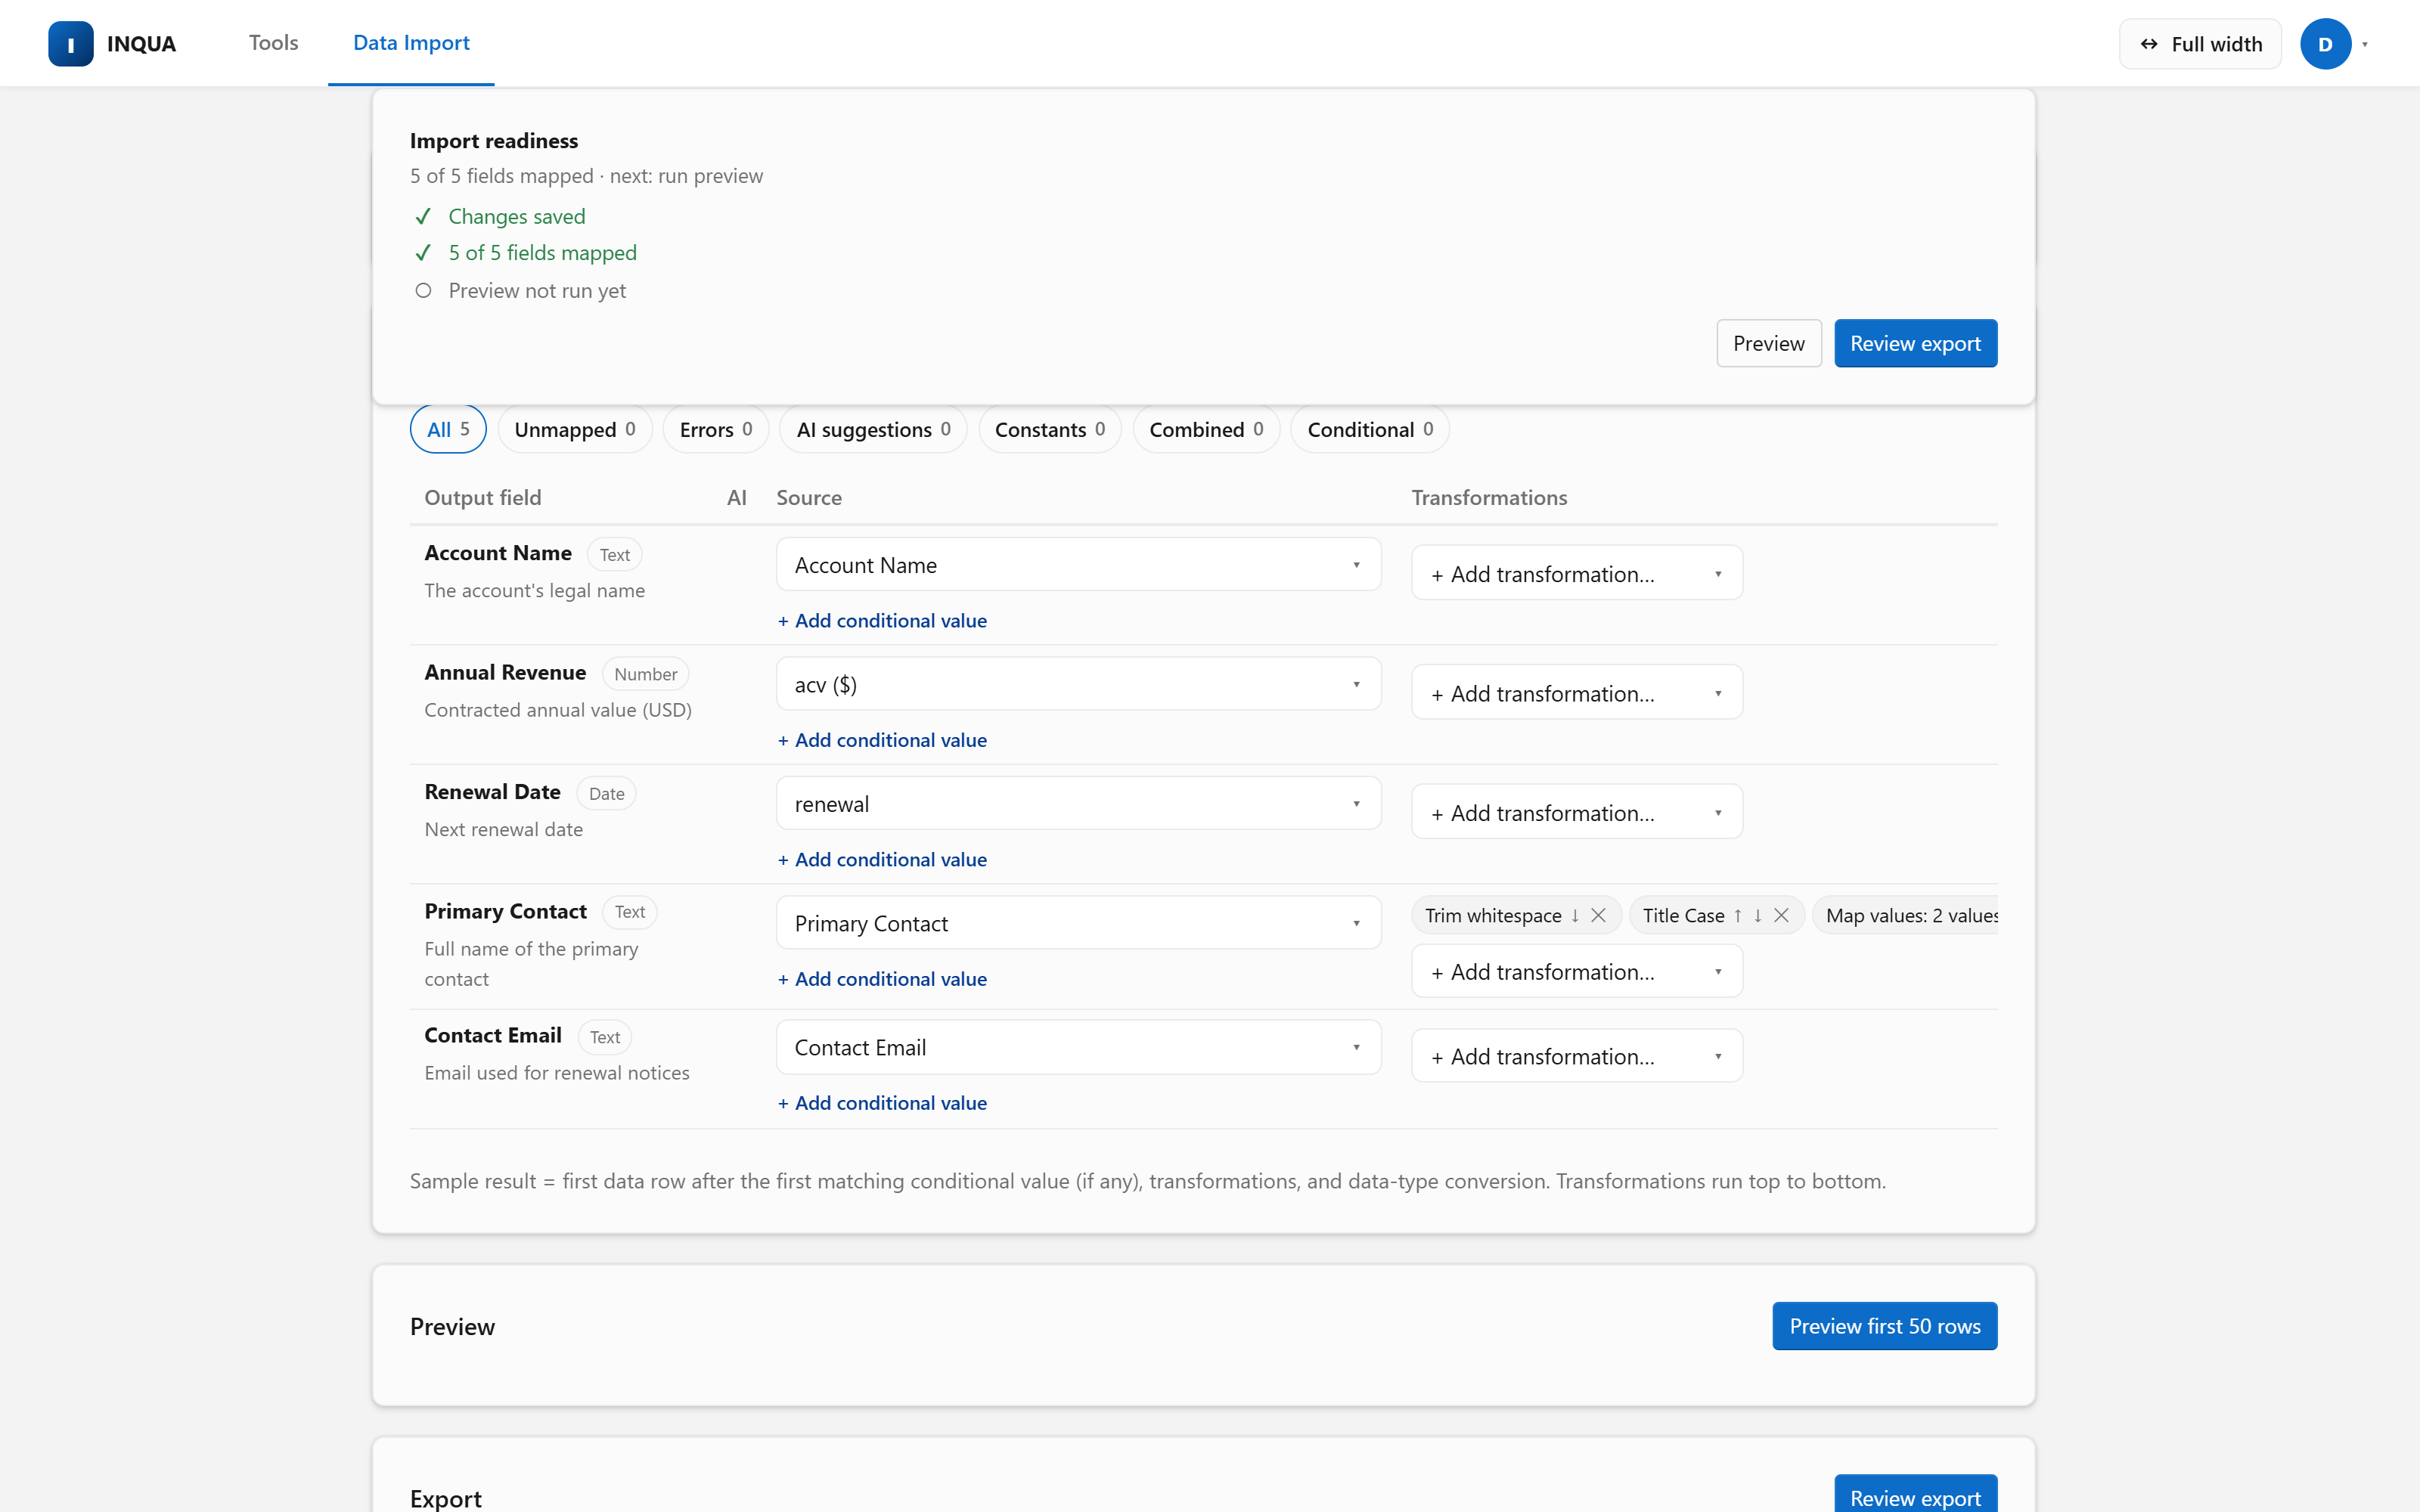Click the Changes saved status
Screen dimensions: 2420x1512
[516, 216]
